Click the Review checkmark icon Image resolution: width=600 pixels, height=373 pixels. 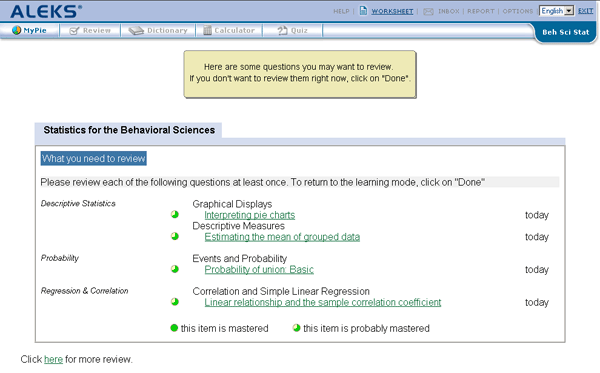coord(74,31)
